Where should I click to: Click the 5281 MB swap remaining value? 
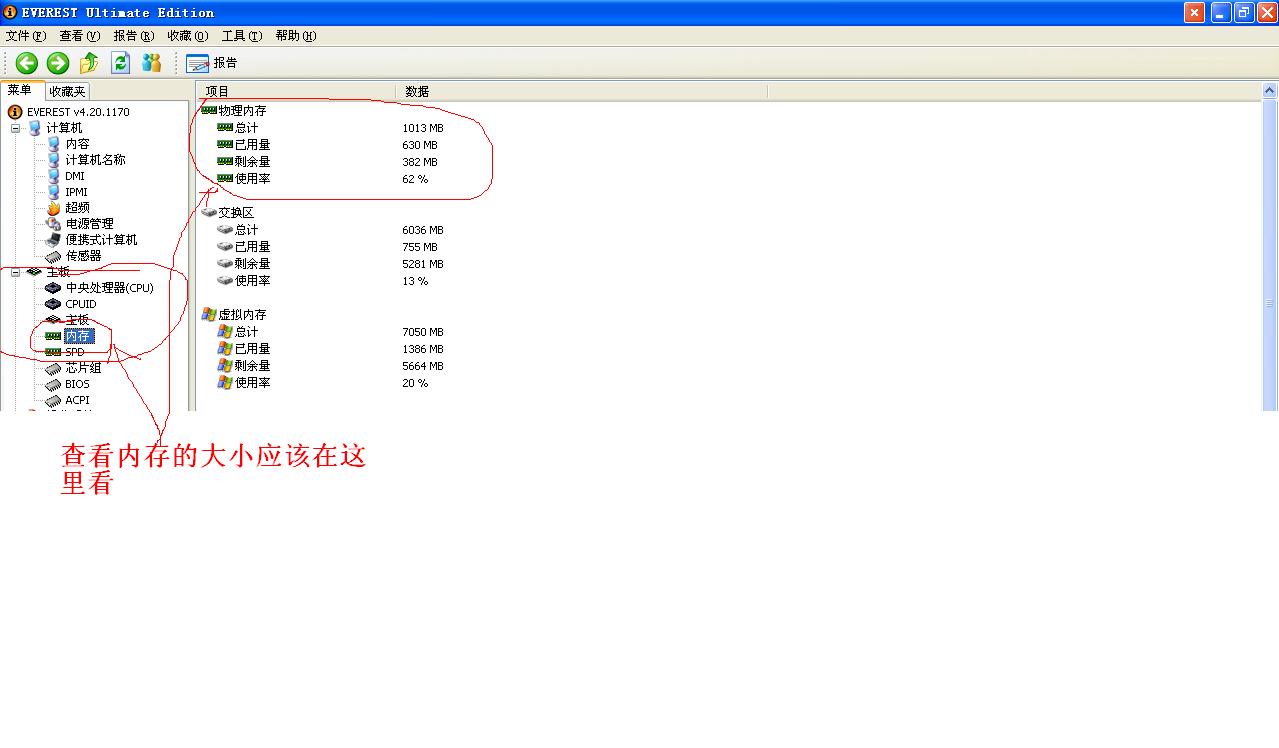tap(423, 264)
